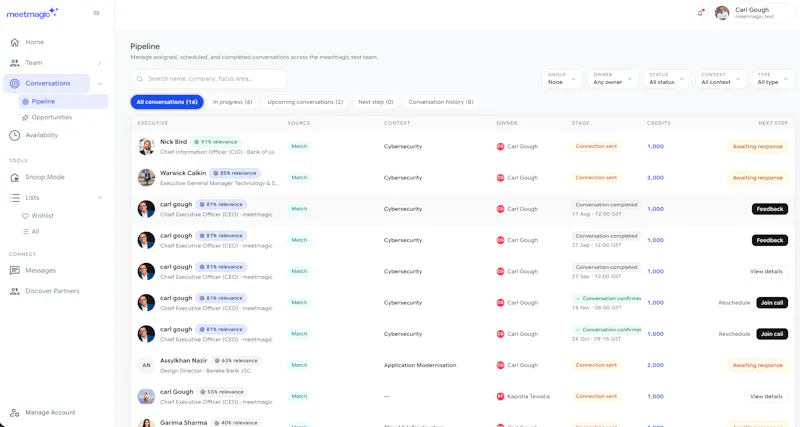
Task: Click Reschedule for 28 Oct conversation
Action: [734, 334]
